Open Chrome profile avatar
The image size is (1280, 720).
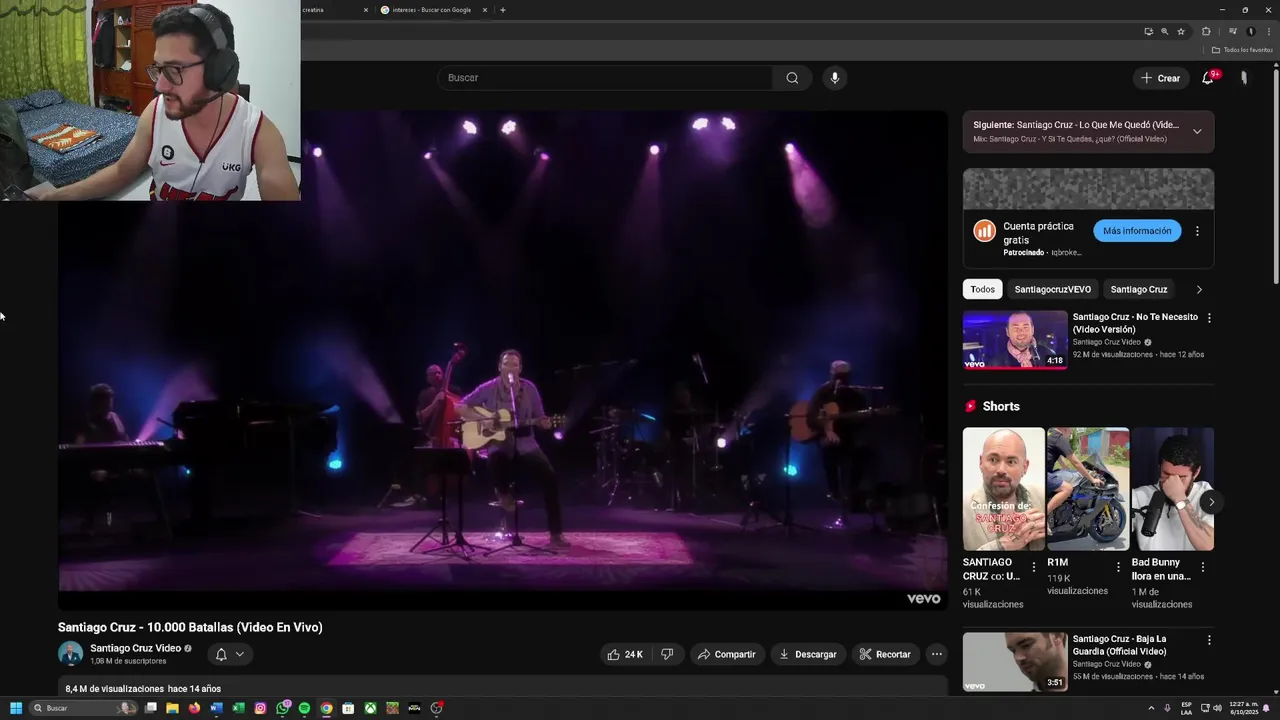coord(1250,31)
